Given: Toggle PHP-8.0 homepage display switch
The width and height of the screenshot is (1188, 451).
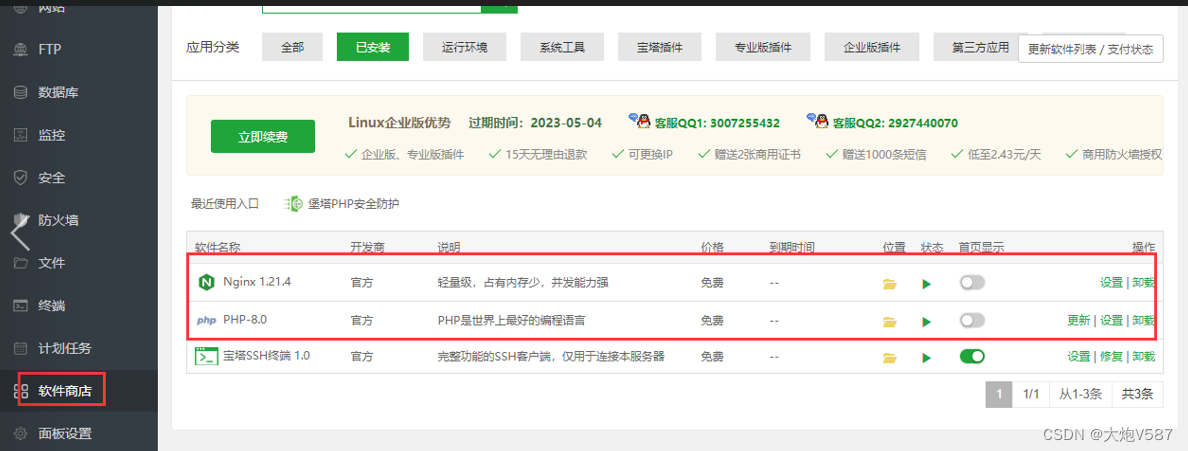Looking at the screenshot, I should point(972,321).
